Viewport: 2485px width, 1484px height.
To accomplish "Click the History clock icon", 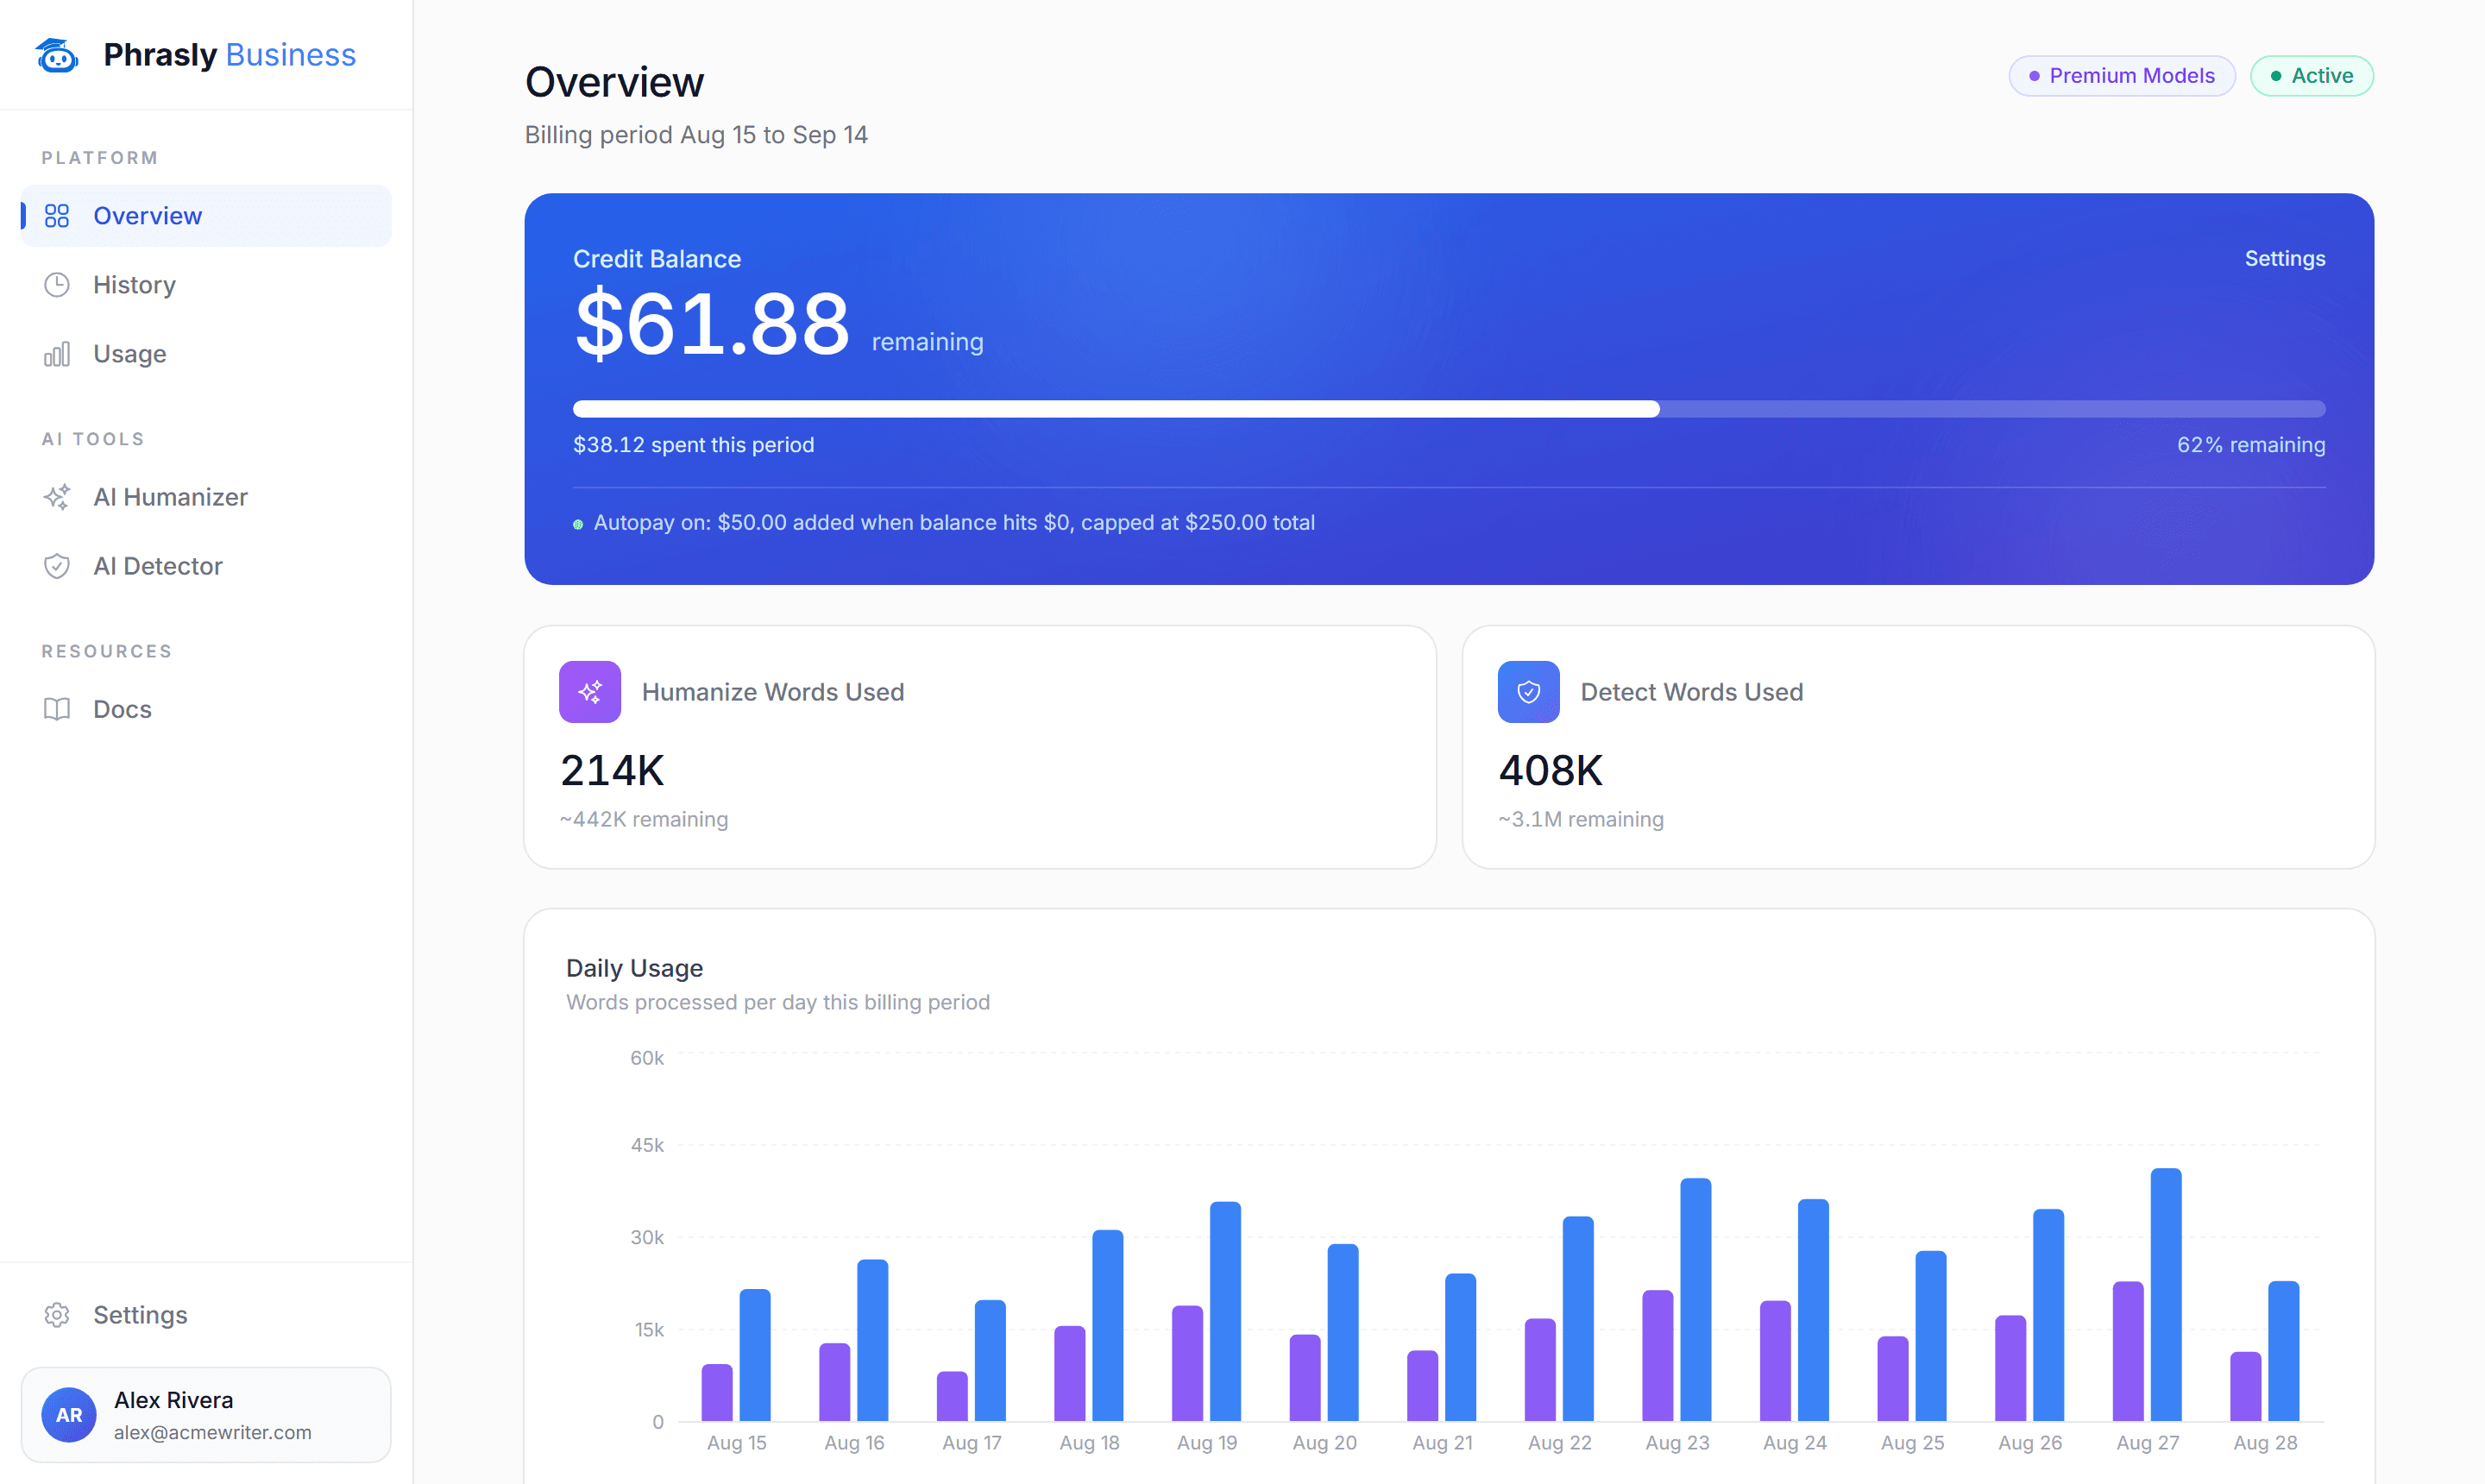I will pyautogui.click(x=57, y=285).
